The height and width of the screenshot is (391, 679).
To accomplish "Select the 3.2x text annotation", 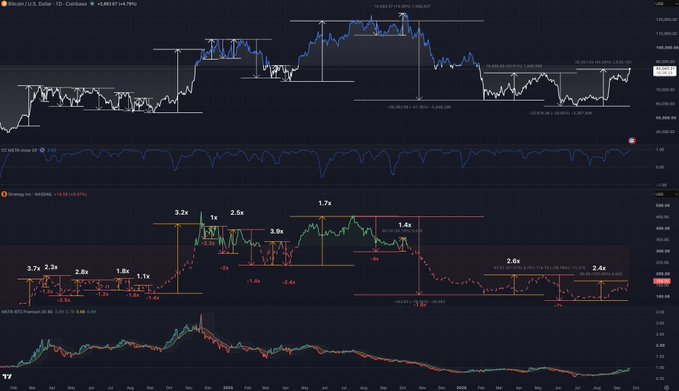I will (x=181, y=212).
